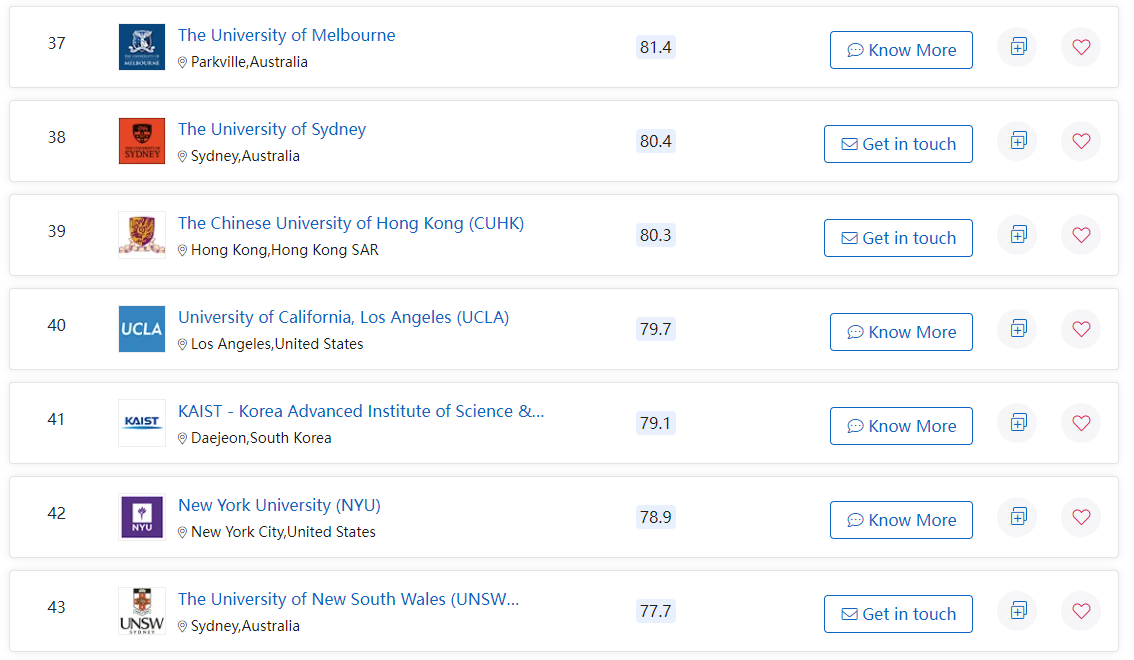Click the UCLA logo thumbnail
This screenshot has width=1134, height=660.
[141, 329]
